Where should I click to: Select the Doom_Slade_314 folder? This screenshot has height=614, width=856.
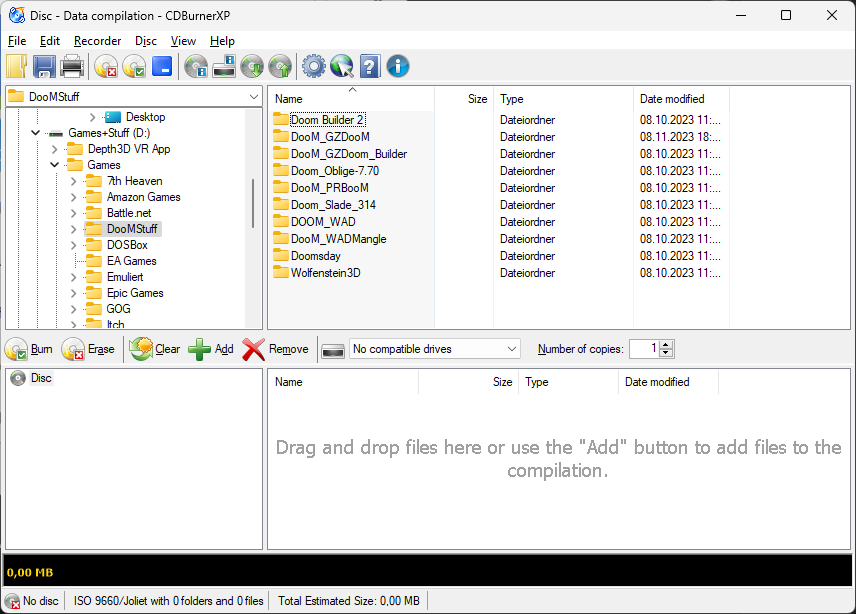tap(333, 205)
